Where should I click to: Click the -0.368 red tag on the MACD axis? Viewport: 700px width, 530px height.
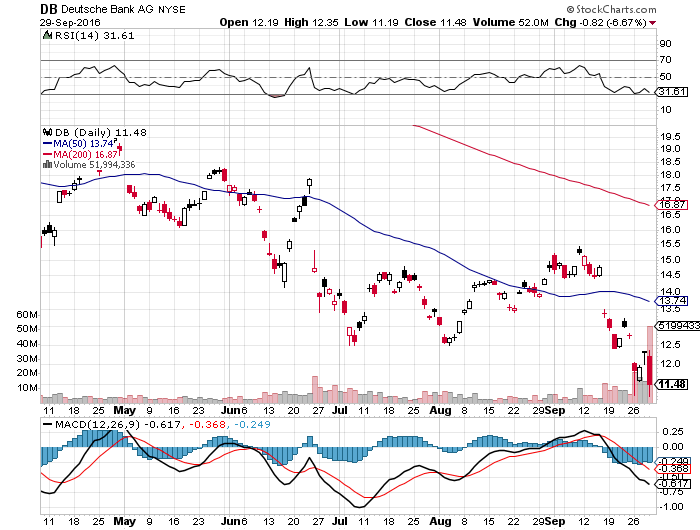672,469
